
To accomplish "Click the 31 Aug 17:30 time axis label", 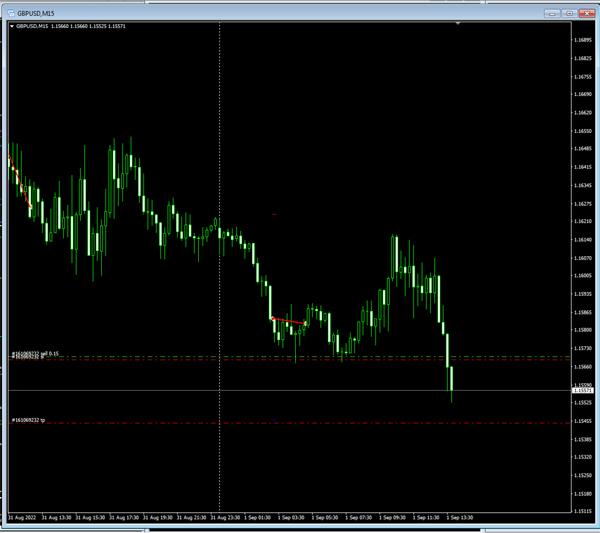I will [124, 518].
